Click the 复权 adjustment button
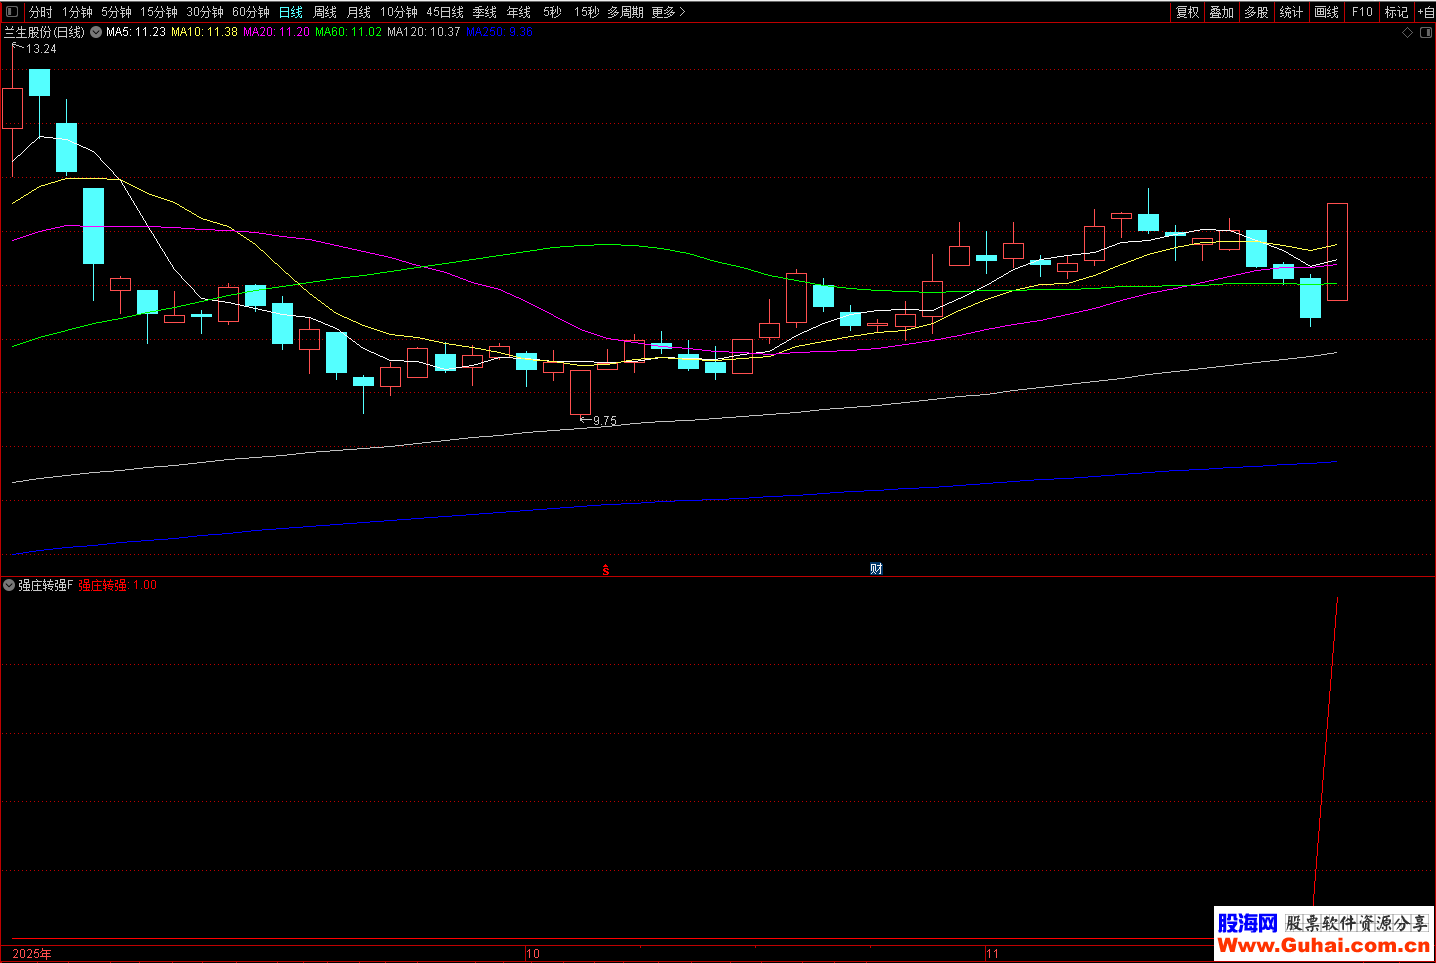1436x963 pixels. pyautogui.click(x=1187, y=12)
